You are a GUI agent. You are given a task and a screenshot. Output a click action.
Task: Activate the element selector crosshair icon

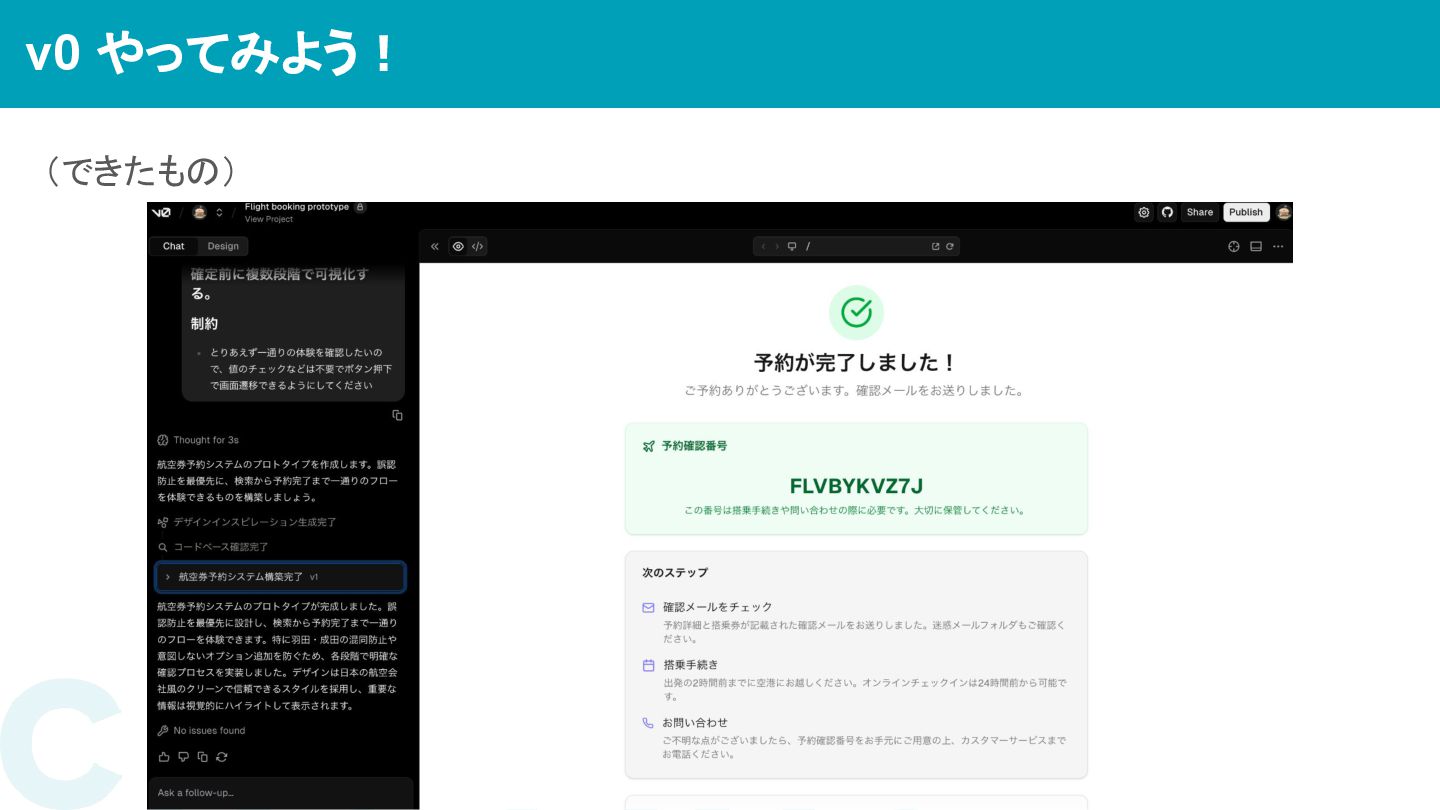1234,246
